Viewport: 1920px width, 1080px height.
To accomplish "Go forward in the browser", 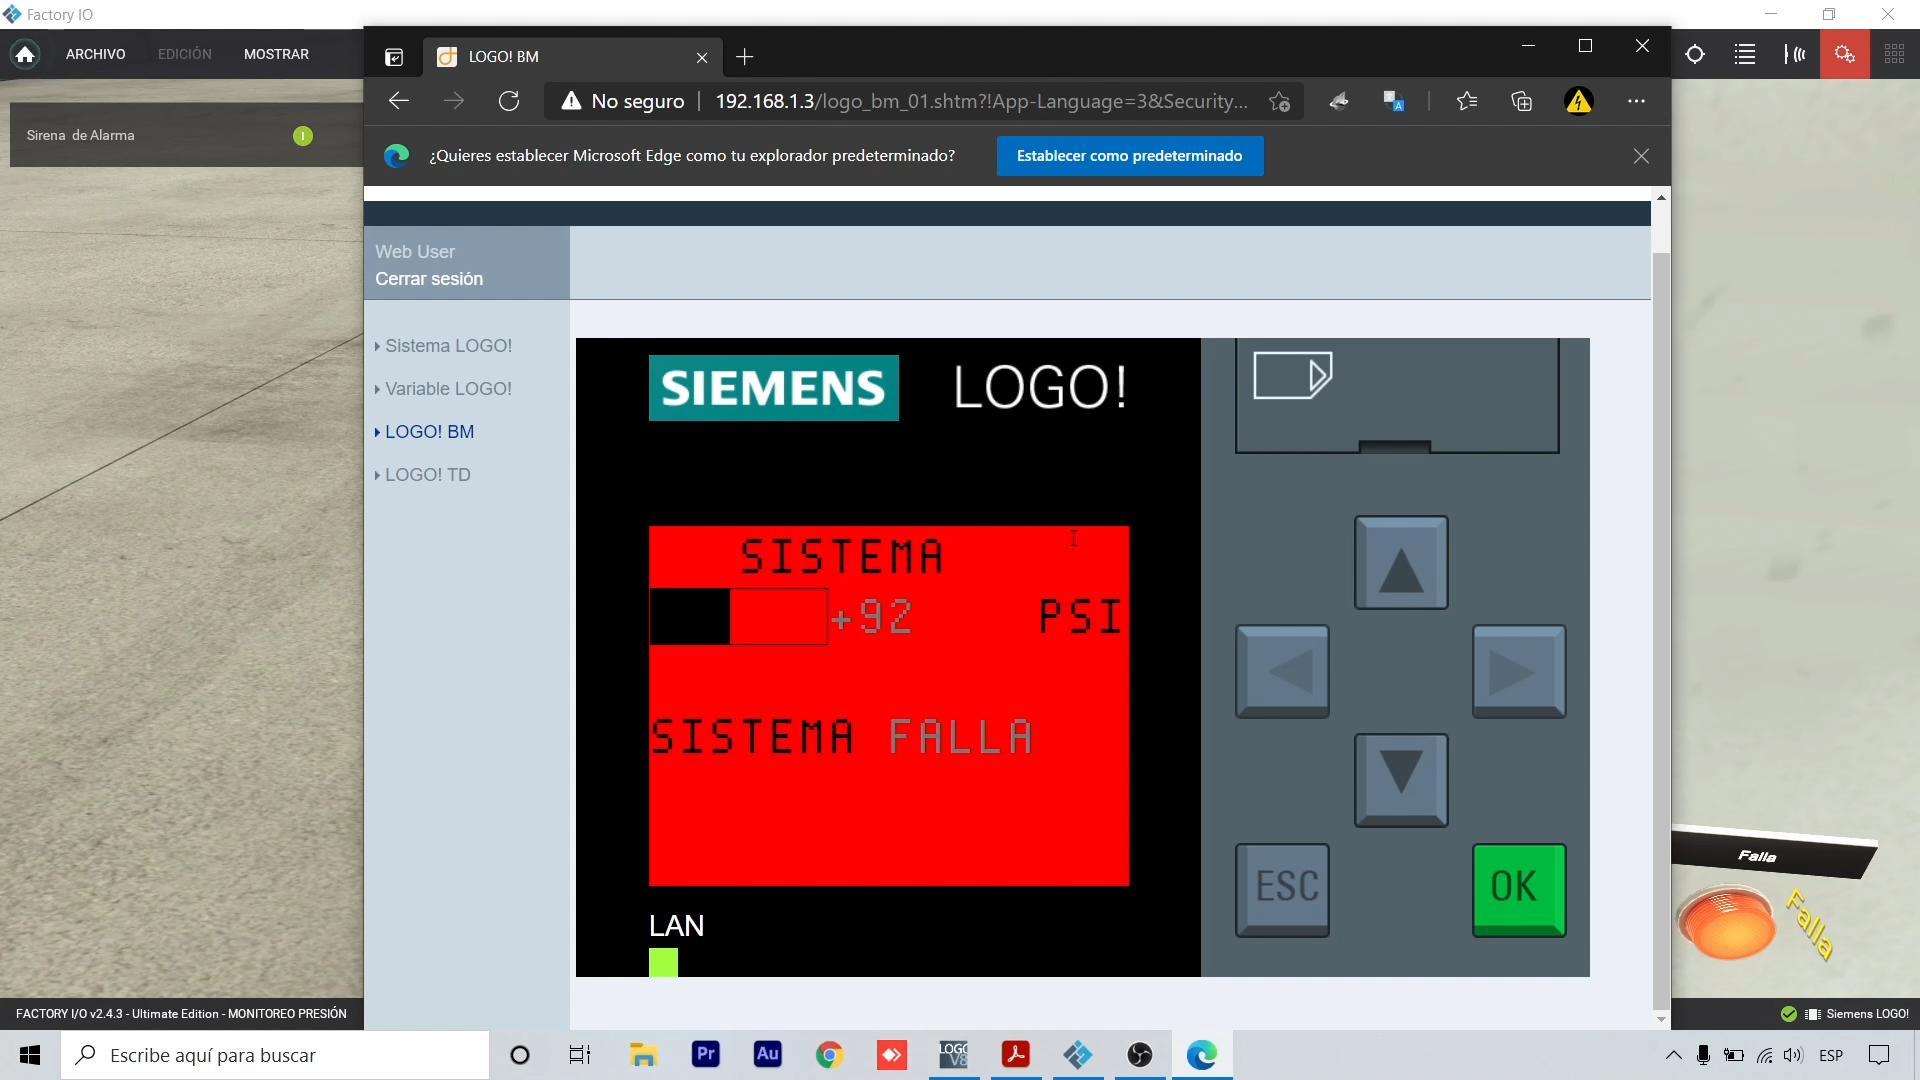I will pyautogui.click(x=454, y=101).
